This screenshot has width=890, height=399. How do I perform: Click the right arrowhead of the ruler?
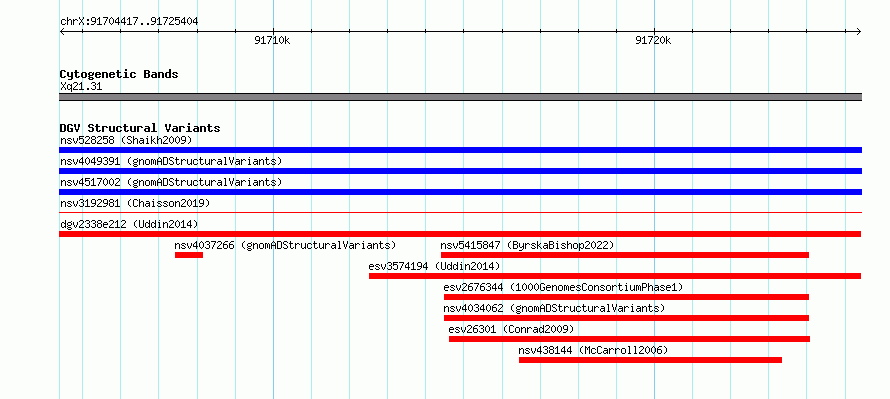[859, 31]
